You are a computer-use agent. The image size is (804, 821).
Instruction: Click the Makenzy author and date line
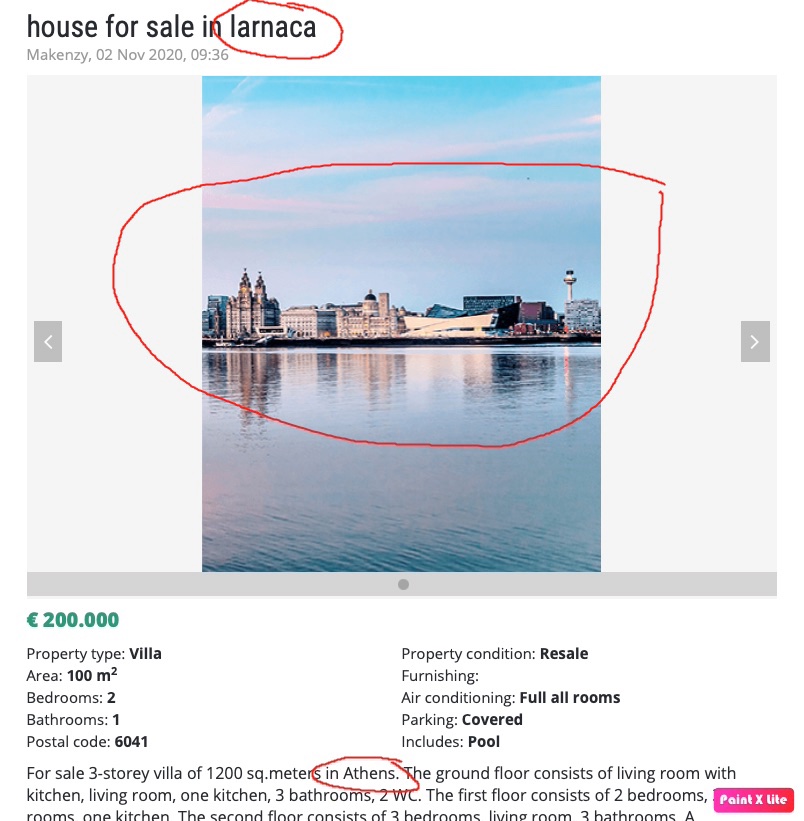click(x=128, y=55)
